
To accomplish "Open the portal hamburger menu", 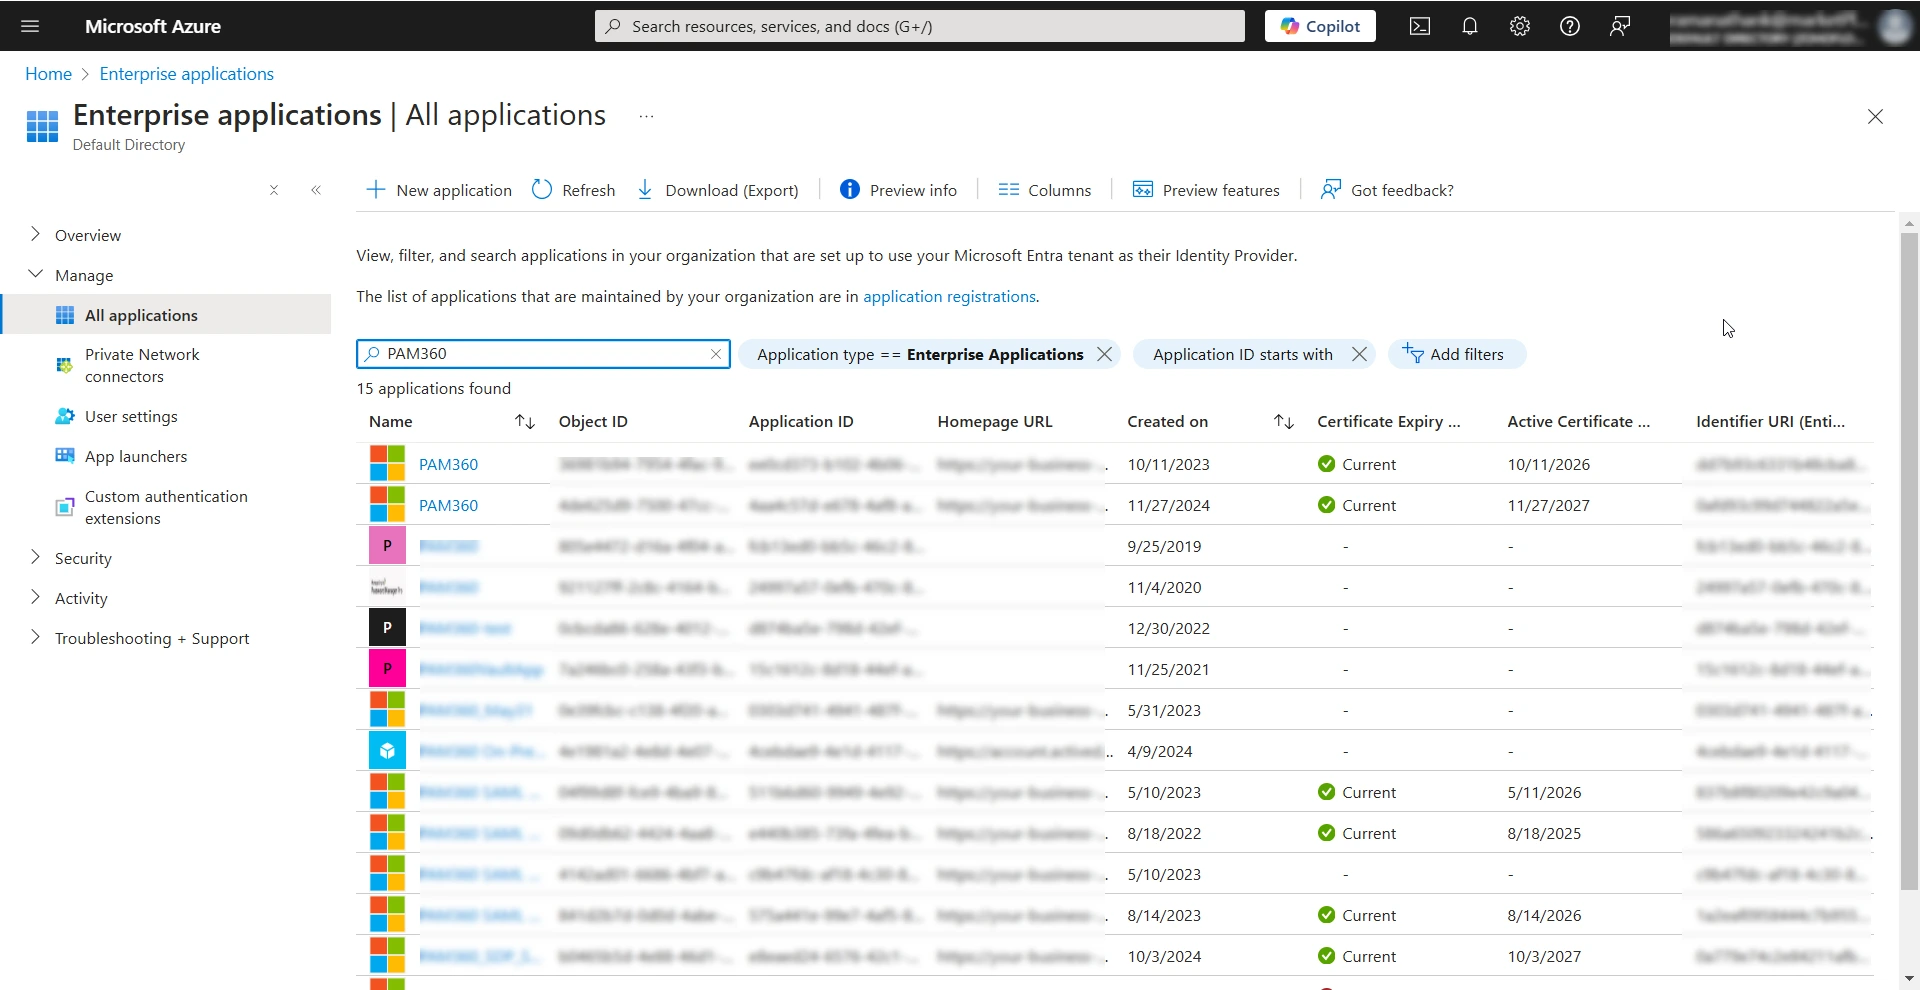I will point(30,26).
